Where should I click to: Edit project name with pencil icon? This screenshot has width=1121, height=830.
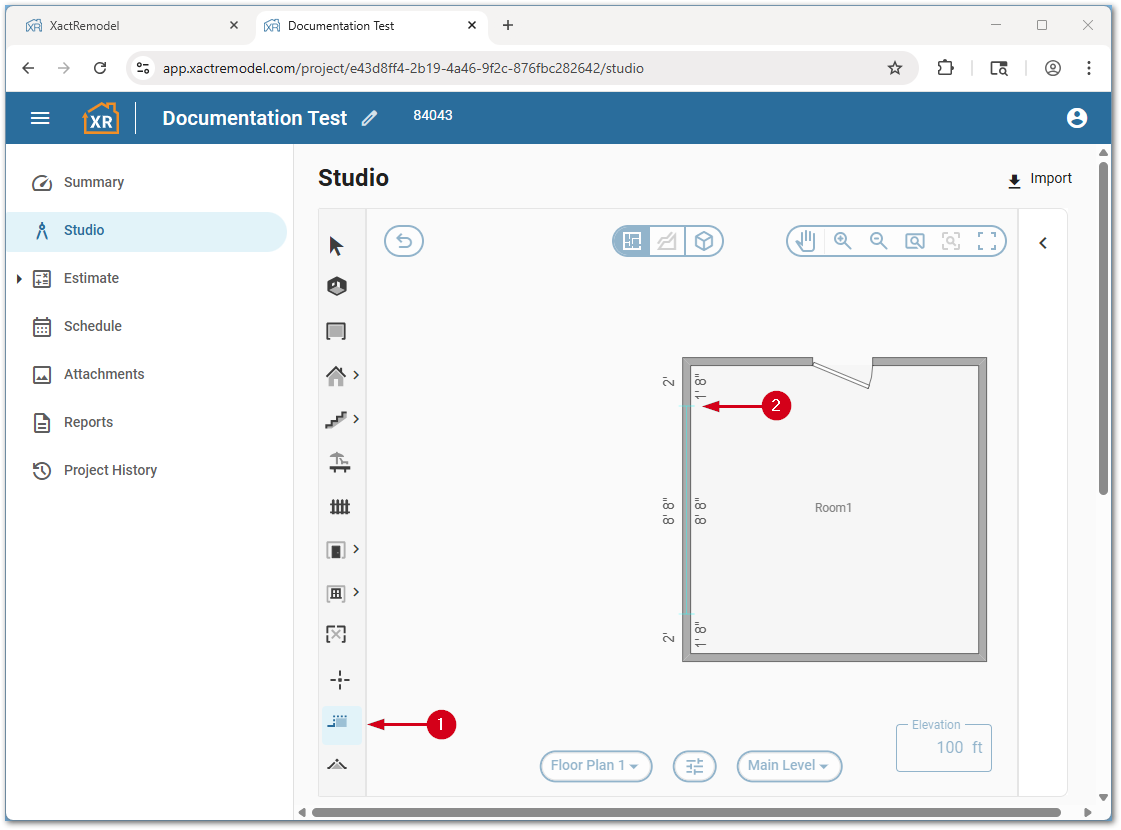tap(370, 118)
